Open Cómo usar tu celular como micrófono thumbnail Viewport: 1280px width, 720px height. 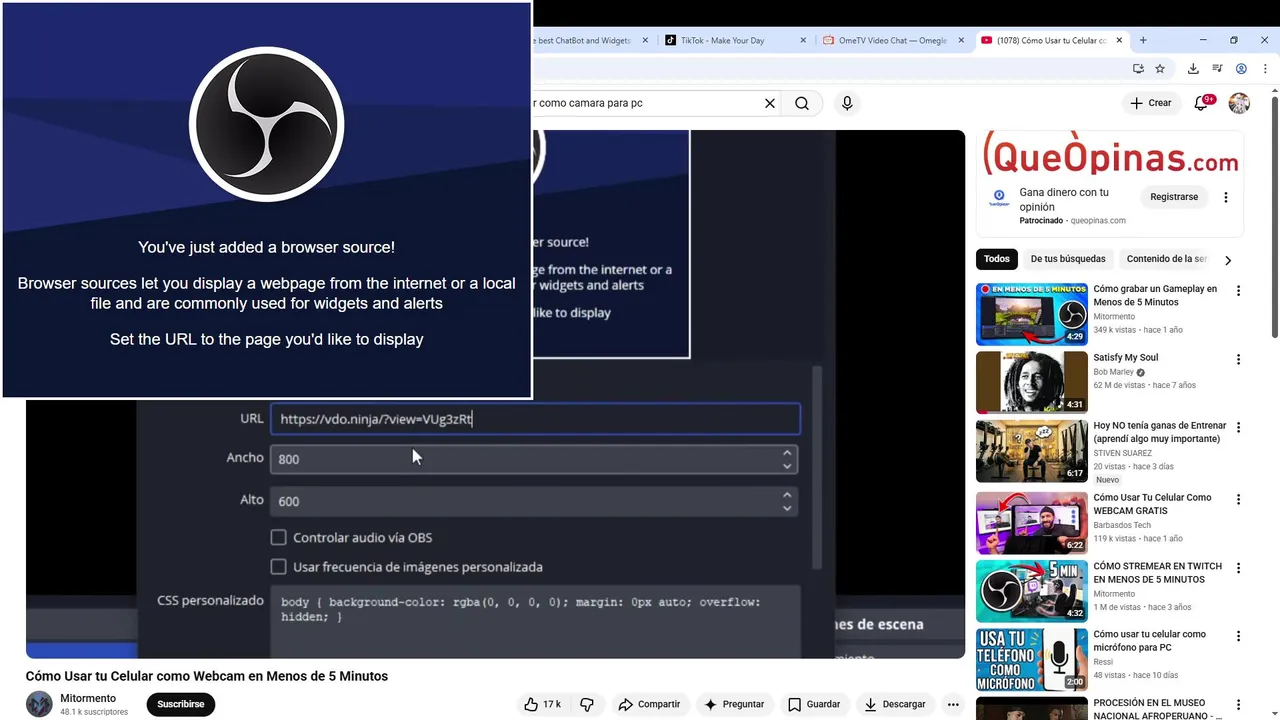[x=1032, y=659]
